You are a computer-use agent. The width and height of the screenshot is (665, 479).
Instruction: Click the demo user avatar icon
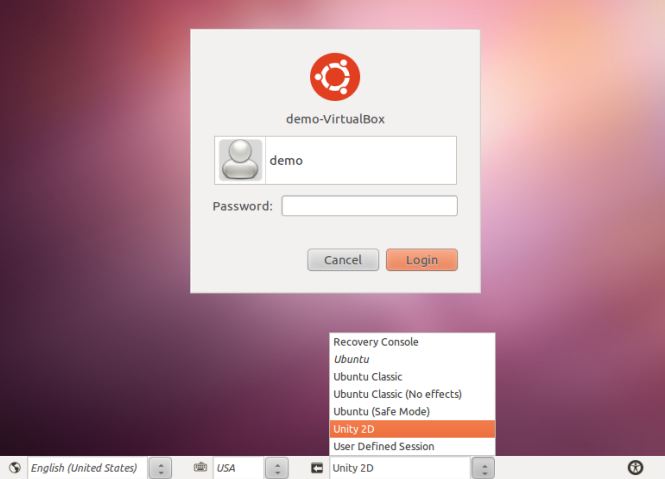point(240,160)
